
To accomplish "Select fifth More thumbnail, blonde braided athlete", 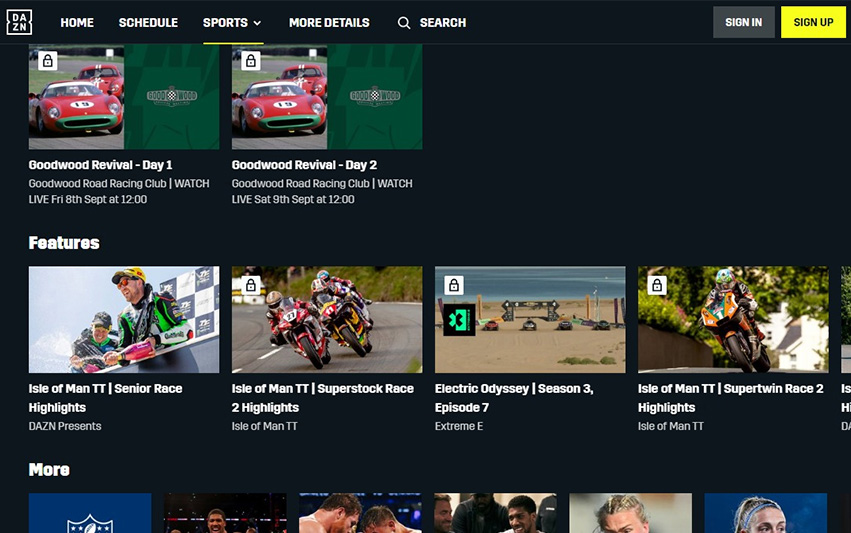I will (631, 513).
